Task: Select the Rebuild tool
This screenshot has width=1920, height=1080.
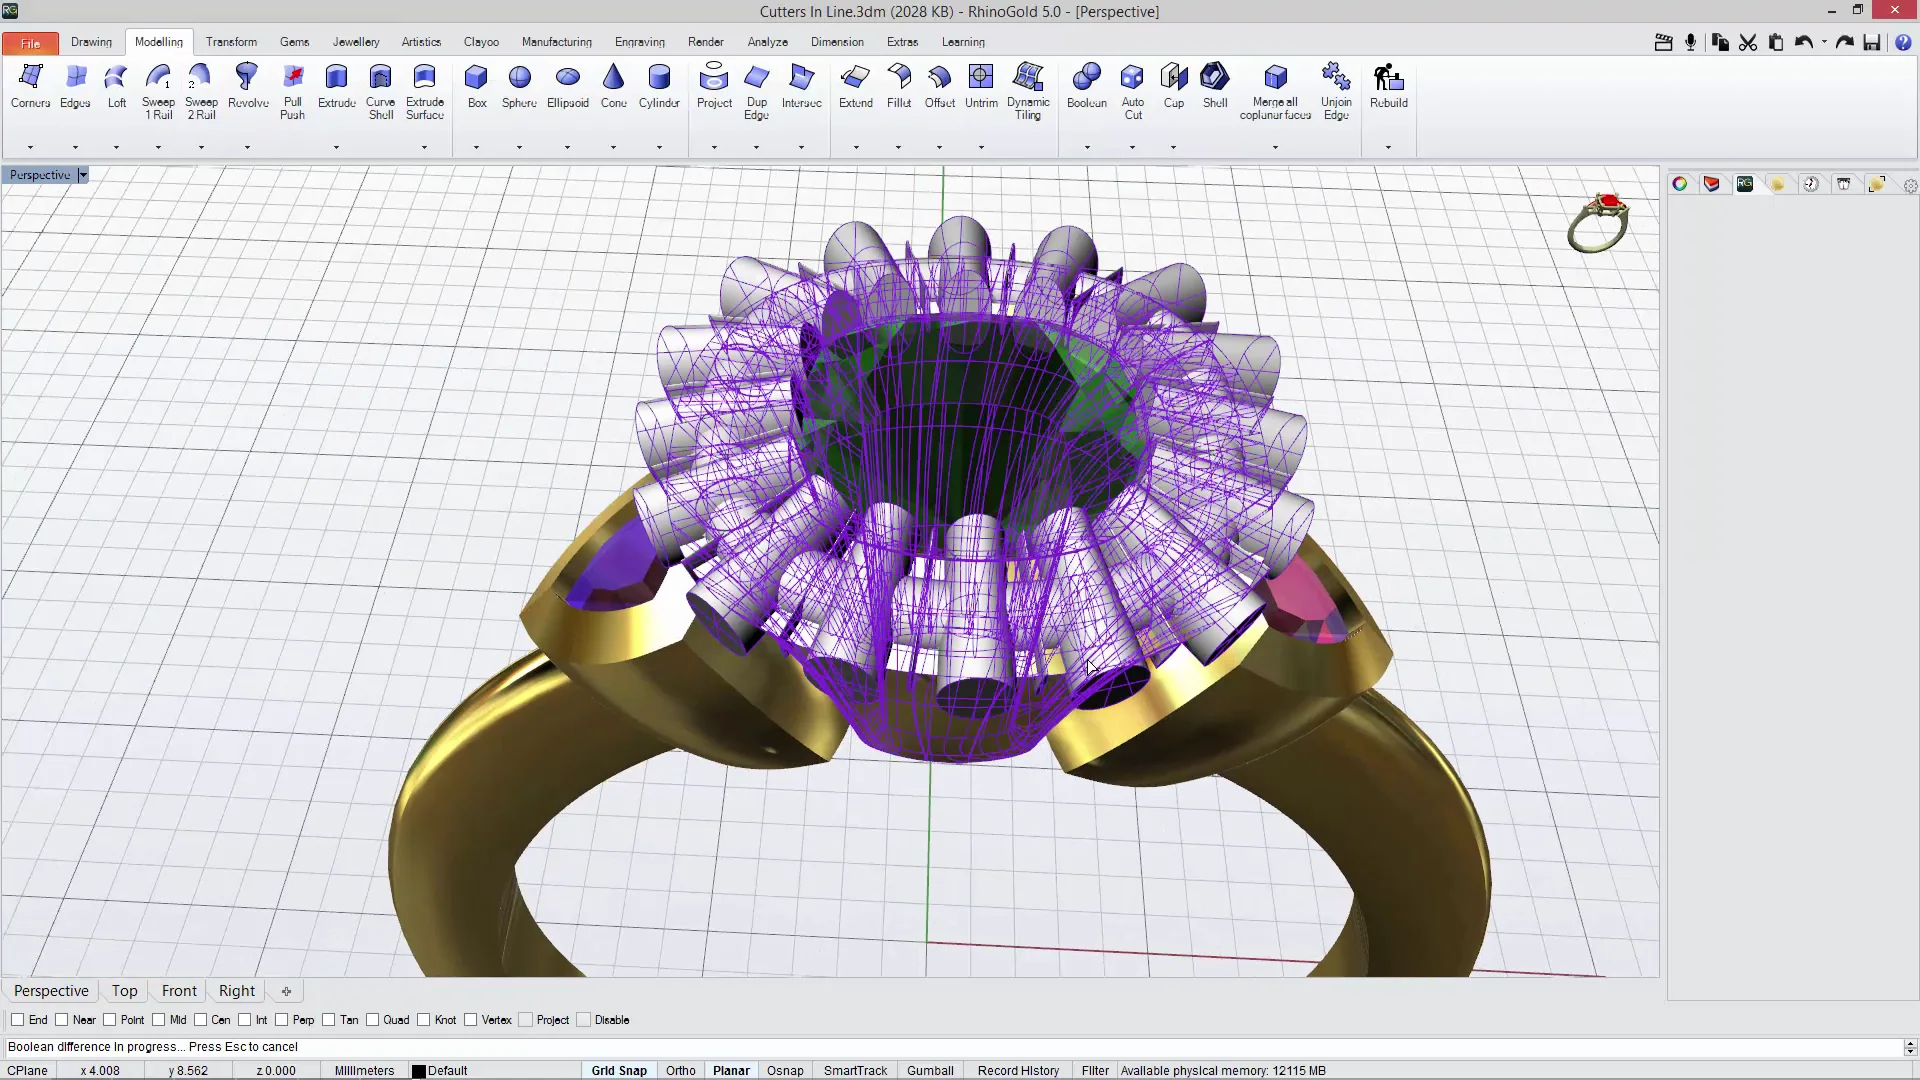Action: (x=1388, y=86)
